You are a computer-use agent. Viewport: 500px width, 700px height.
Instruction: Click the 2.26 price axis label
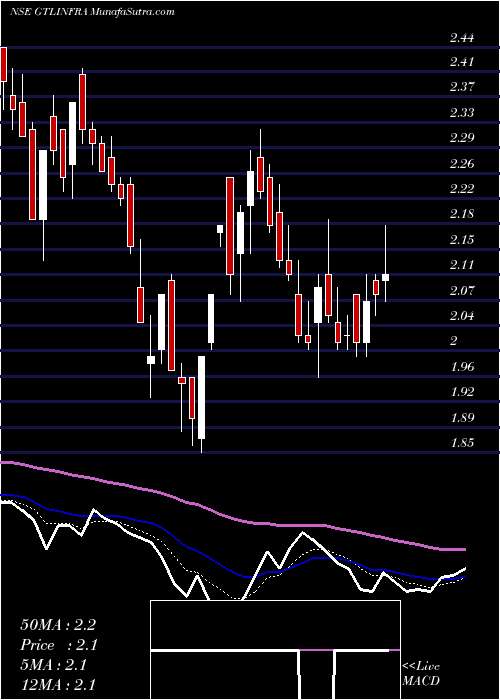tap(462, 163)
